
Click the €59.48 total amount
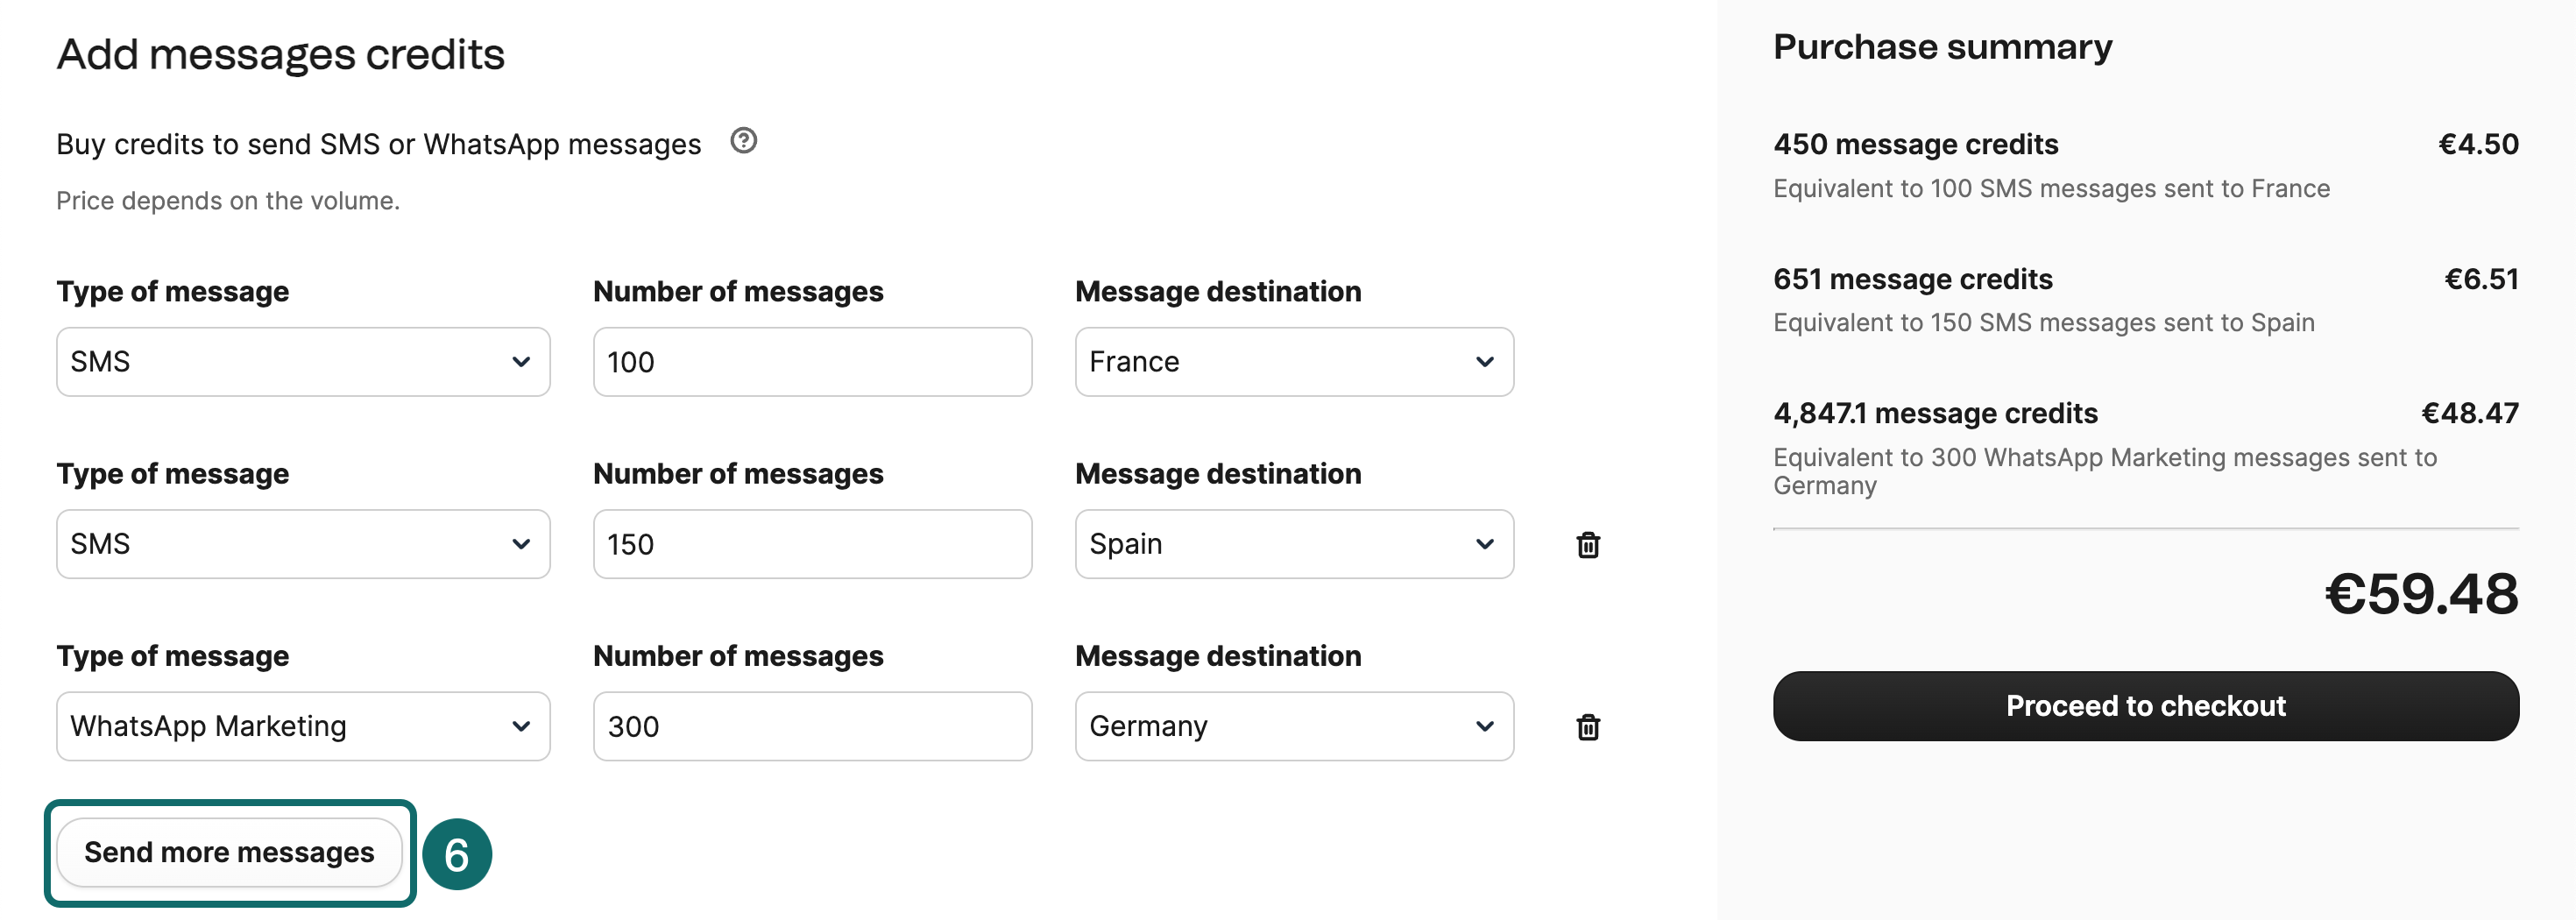(x=2420, y=594)
